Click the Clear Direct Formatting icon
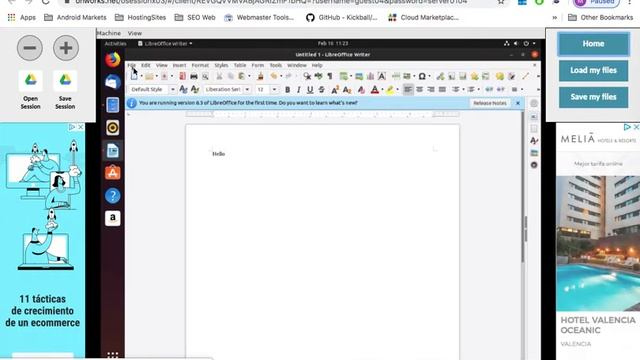The image size is (640, 360). [361, 90]
